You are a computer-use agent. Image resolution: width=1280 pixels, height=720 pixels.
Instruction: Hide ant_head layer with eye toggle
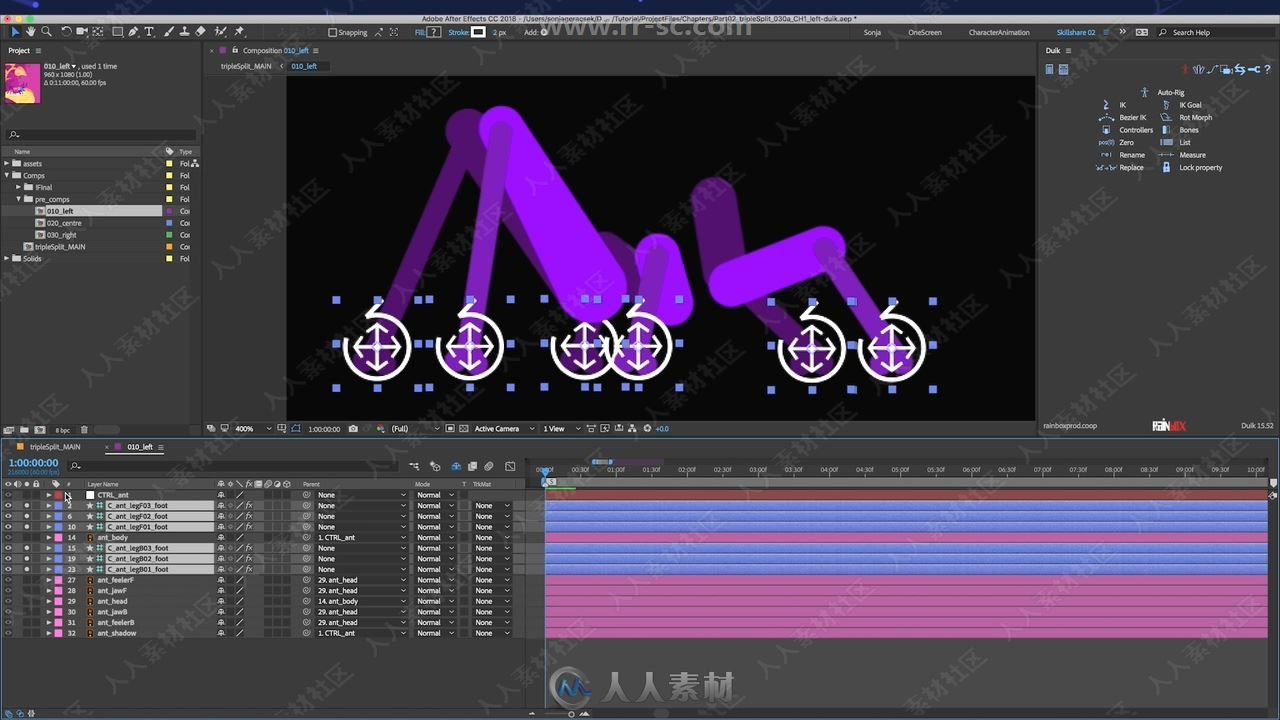(x=8, y=601)
